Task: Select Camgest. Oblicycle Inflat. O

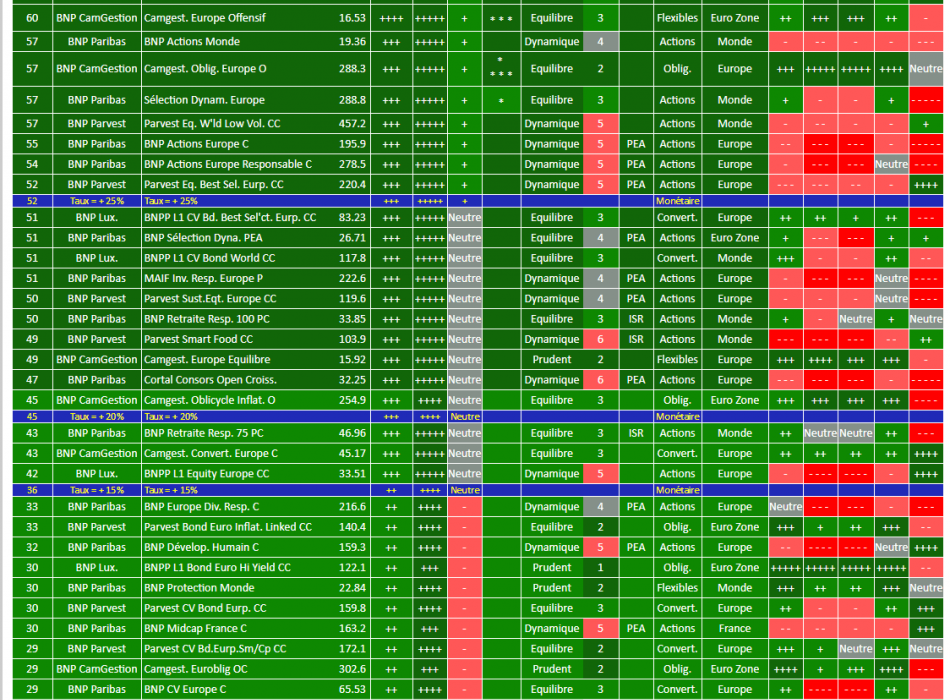Action: click(x=210, y=401)
